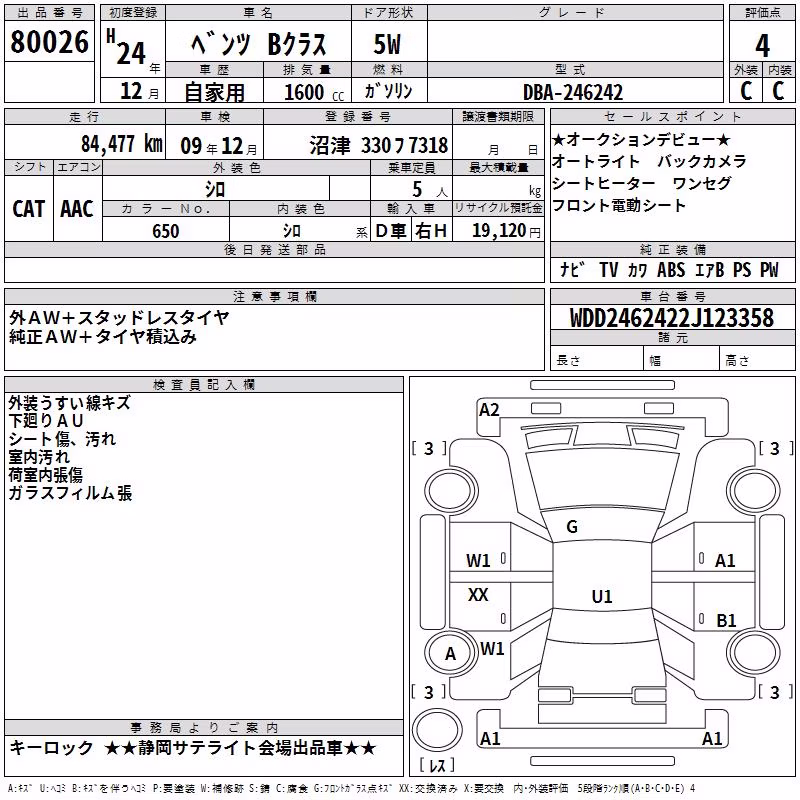Click the note 外AW+スタッドレスタイヤ
Viewport: 800px width, 800px height.
[x=119, y=318]
